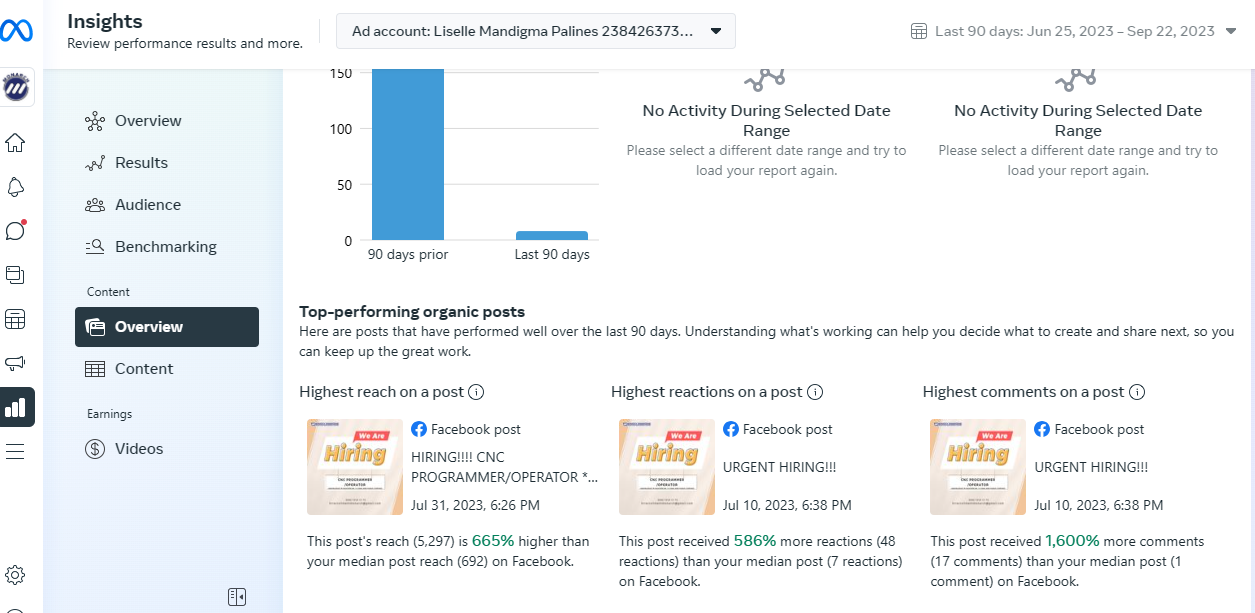The width and height of the screenshot is (1255, 613).
Task: Show info for Highest comments on a post
Action: tap(1137, 392)
